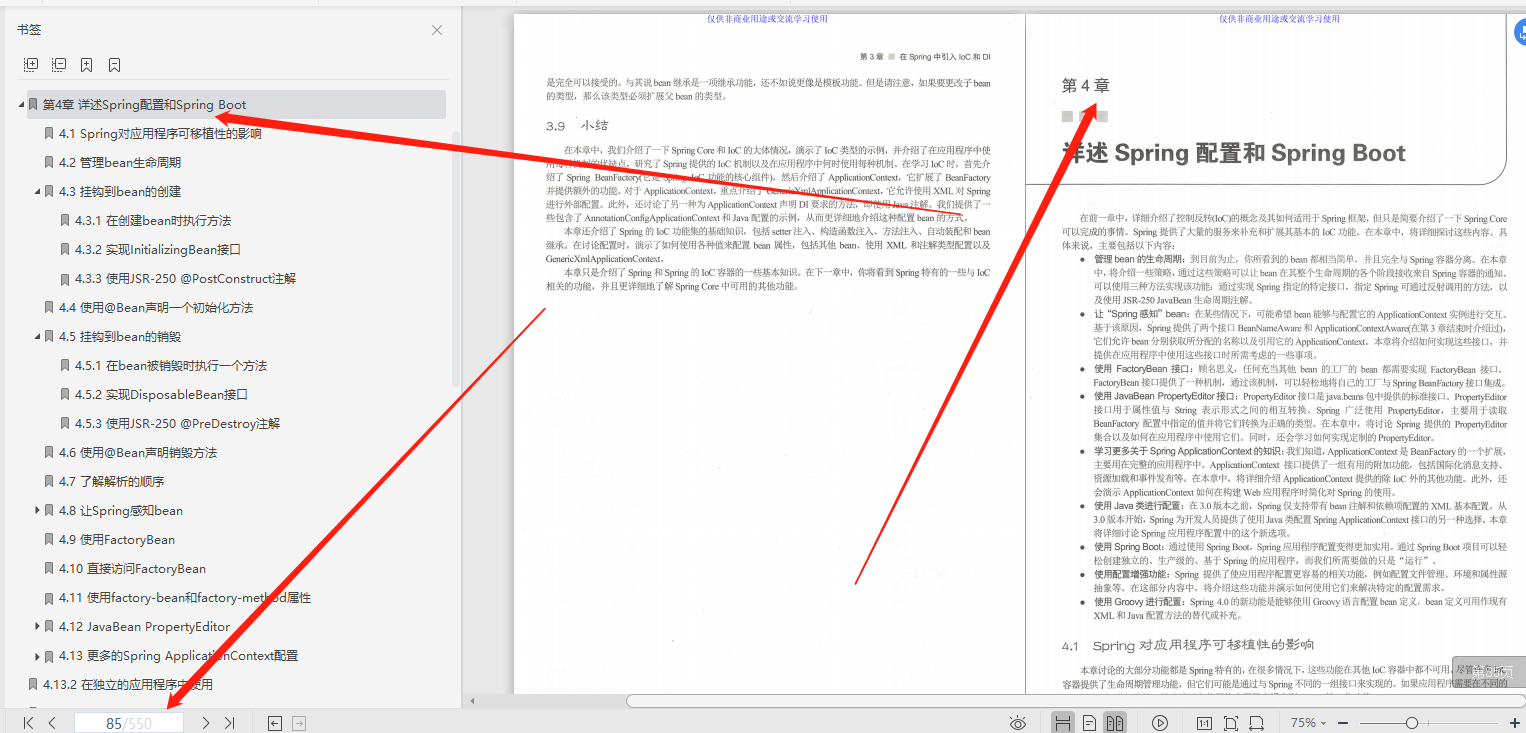1526x733 pixels.
Task: Open bookmark 4.3.1 在创建bean时执行方法
Action: point(153,220)
